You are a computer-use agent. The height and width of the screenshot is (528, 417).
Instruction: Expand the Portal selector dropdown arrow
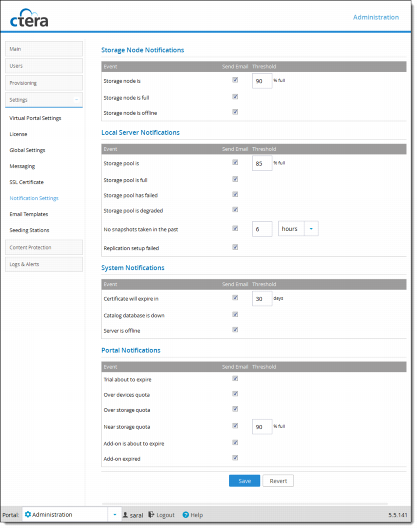[x=115, y=515]
